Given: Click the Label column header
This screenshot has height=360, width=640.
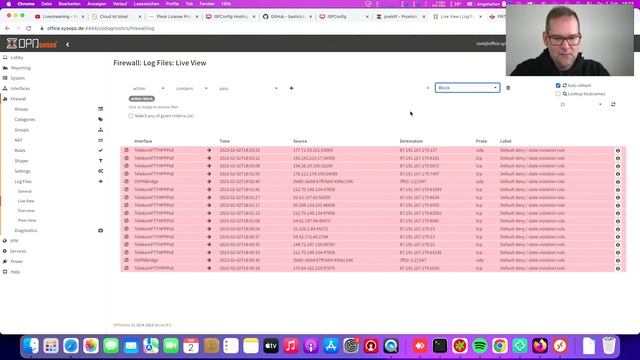Looking at the screenshot, I should pos(505,141).
